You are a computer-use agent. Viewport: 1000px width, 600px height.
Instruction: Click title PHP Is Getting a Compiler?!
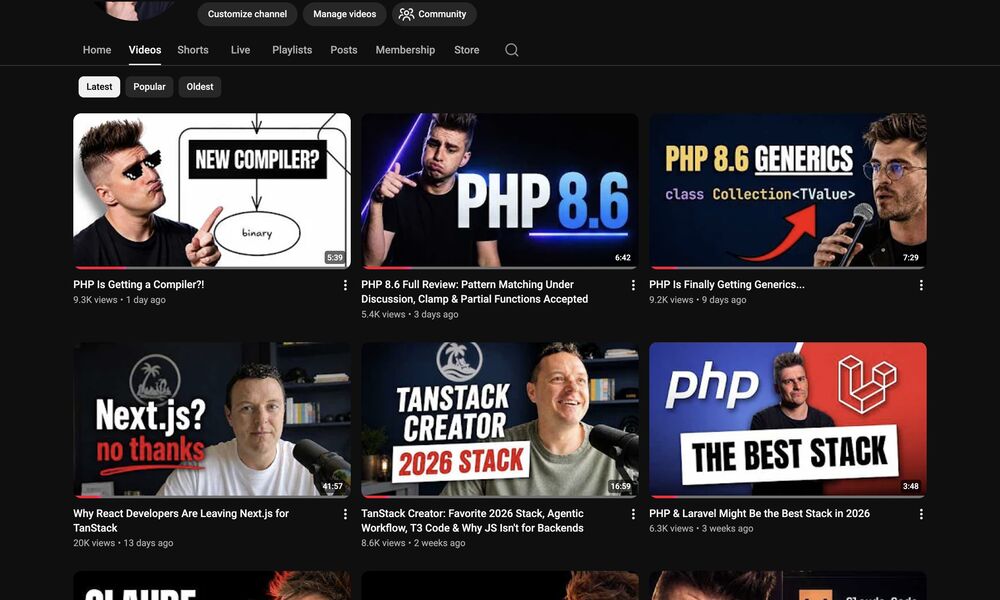click(x=138, y=284)
